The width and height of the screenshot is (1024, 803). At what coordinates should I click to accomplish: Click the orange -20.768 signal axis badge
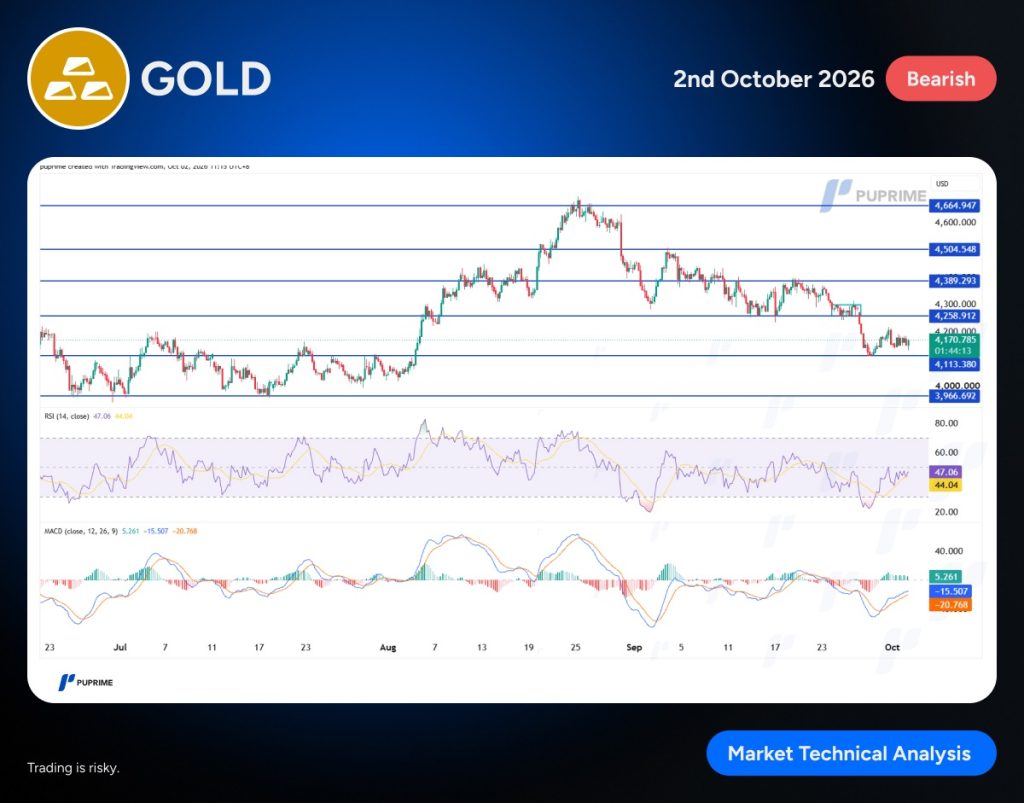pos(950,605)
